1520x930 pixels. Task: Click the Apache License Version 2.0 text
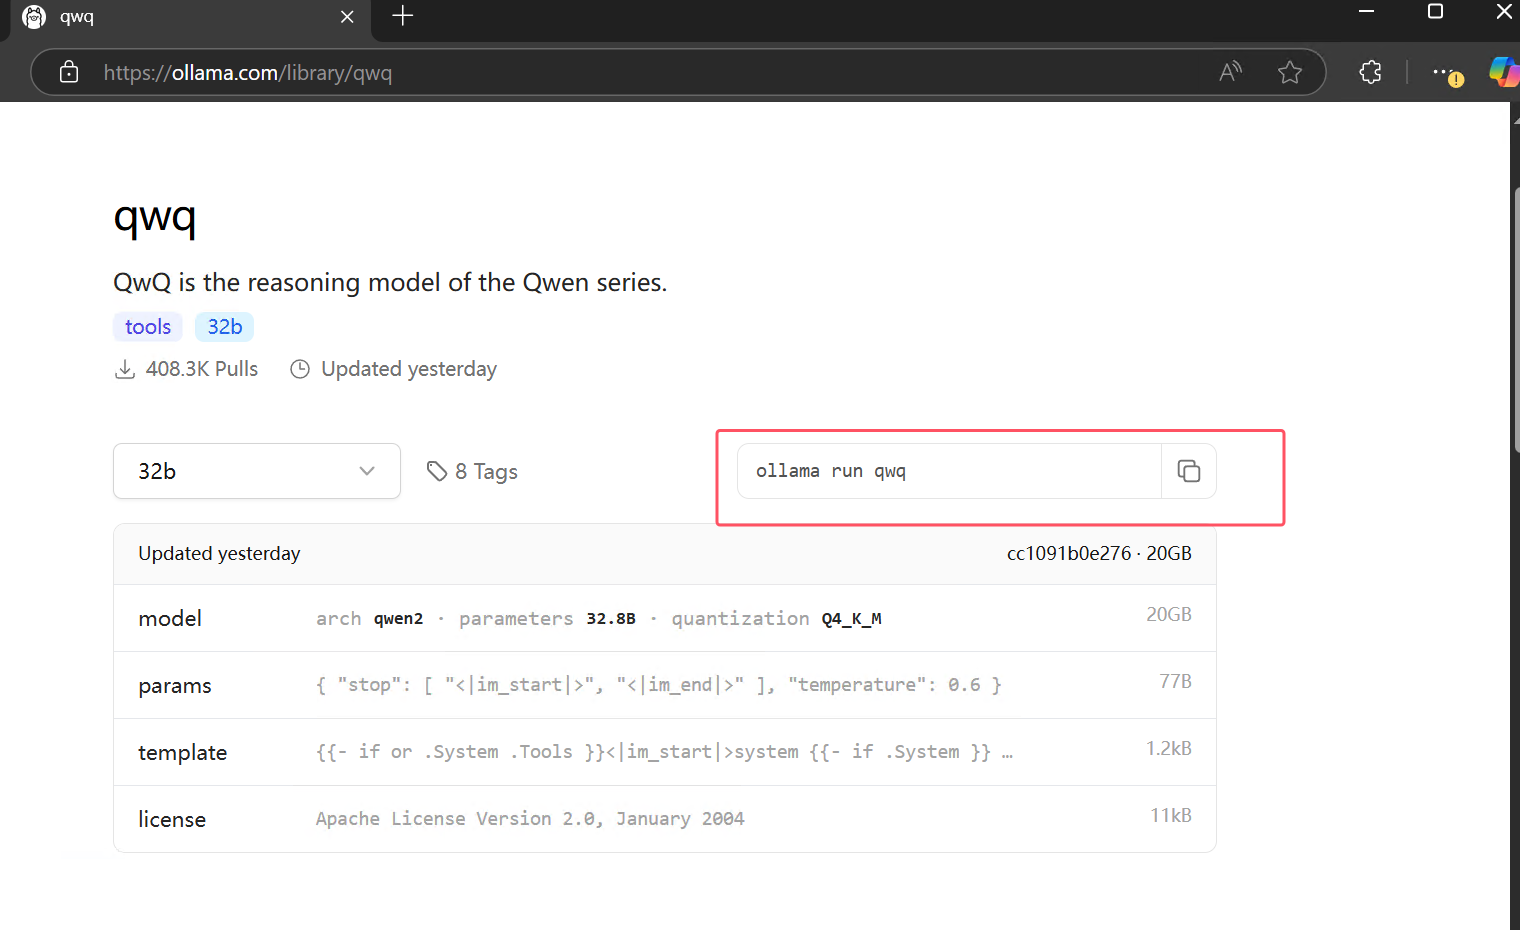pyautogui.click(x=530, y=819)
